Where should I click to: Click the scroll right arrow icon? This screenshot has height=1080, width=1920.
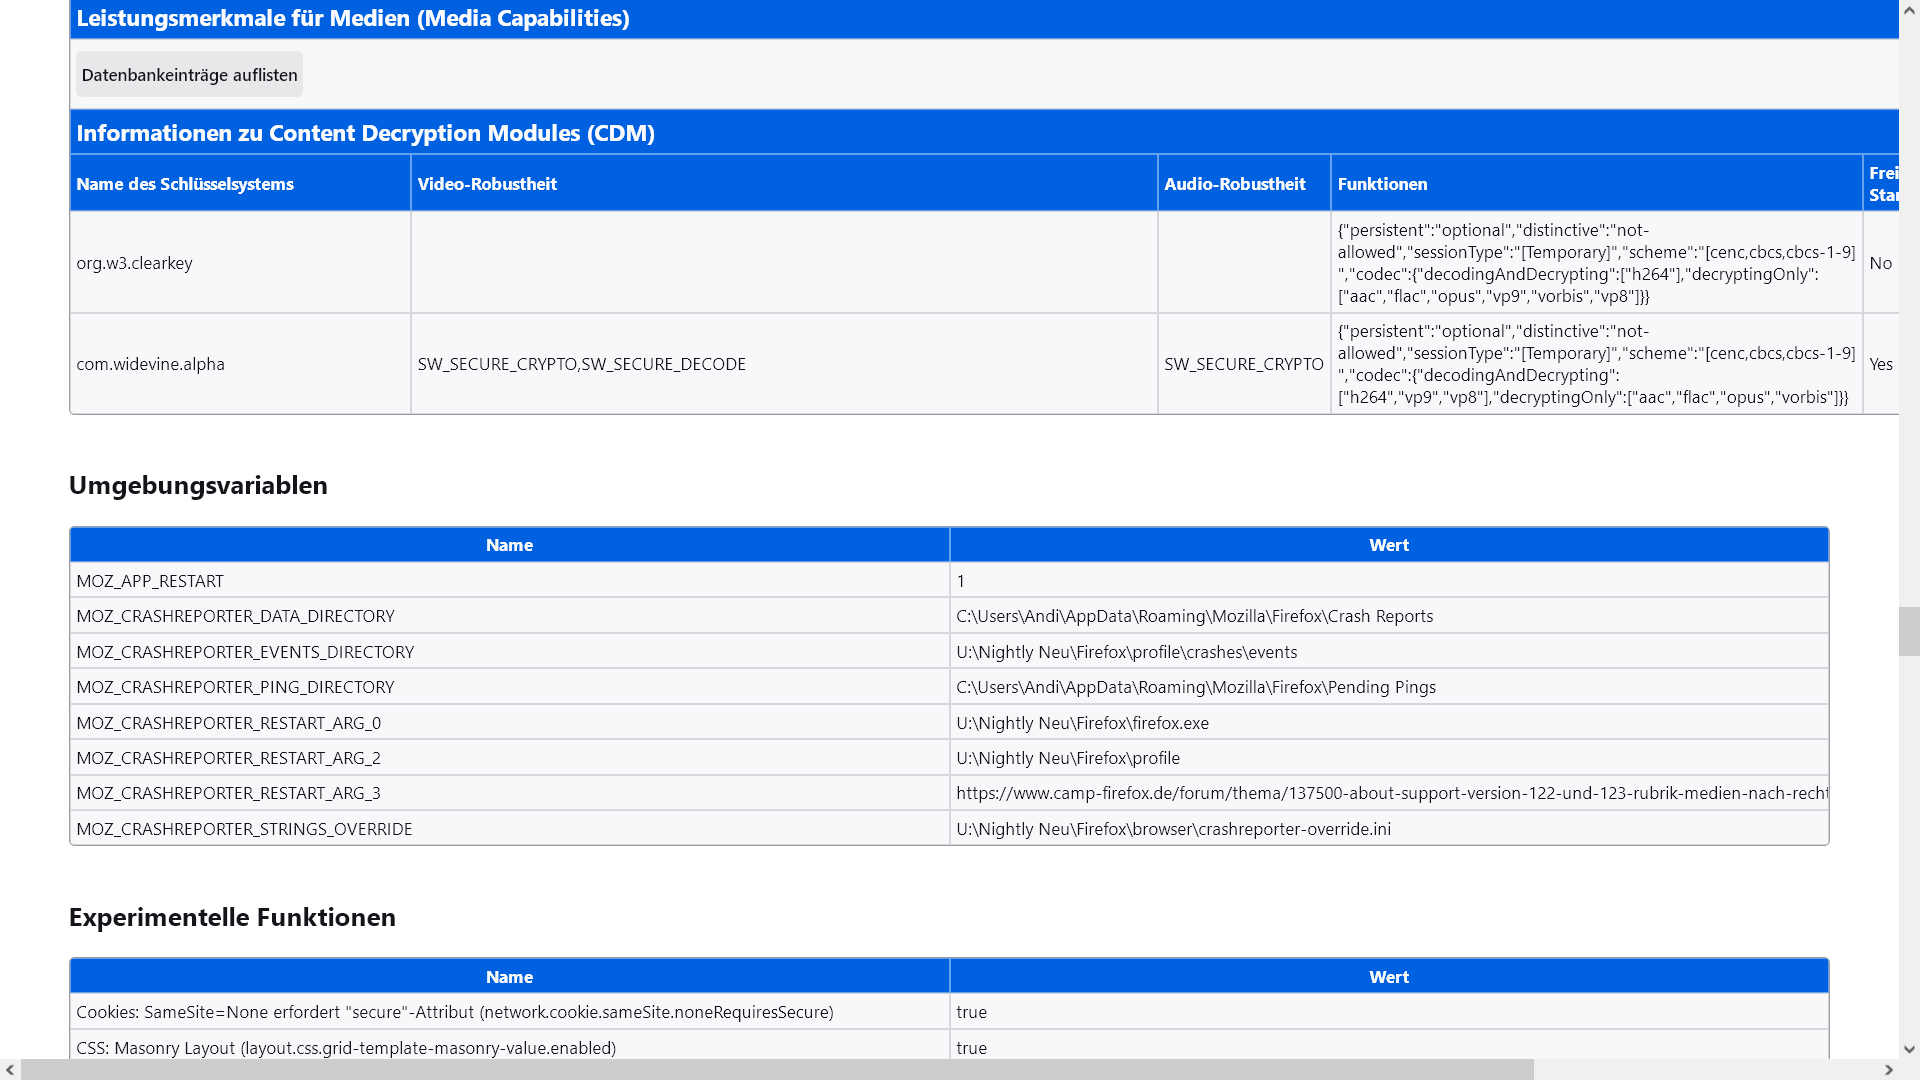tap(1888, 1069)
